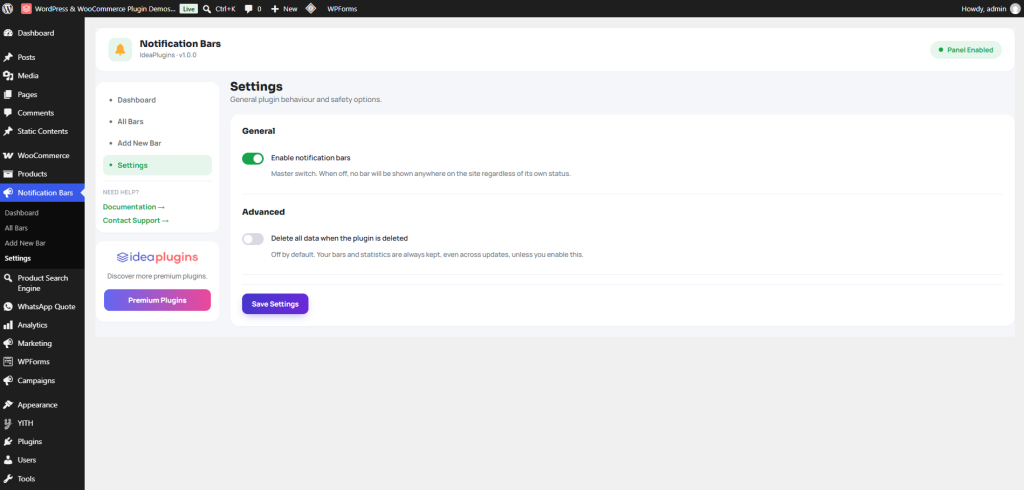Image resolution: width=1024 pixels, height=490 pixels.
Task: Select Add New Bar in plugin panel nav
Action: (157, 143)
